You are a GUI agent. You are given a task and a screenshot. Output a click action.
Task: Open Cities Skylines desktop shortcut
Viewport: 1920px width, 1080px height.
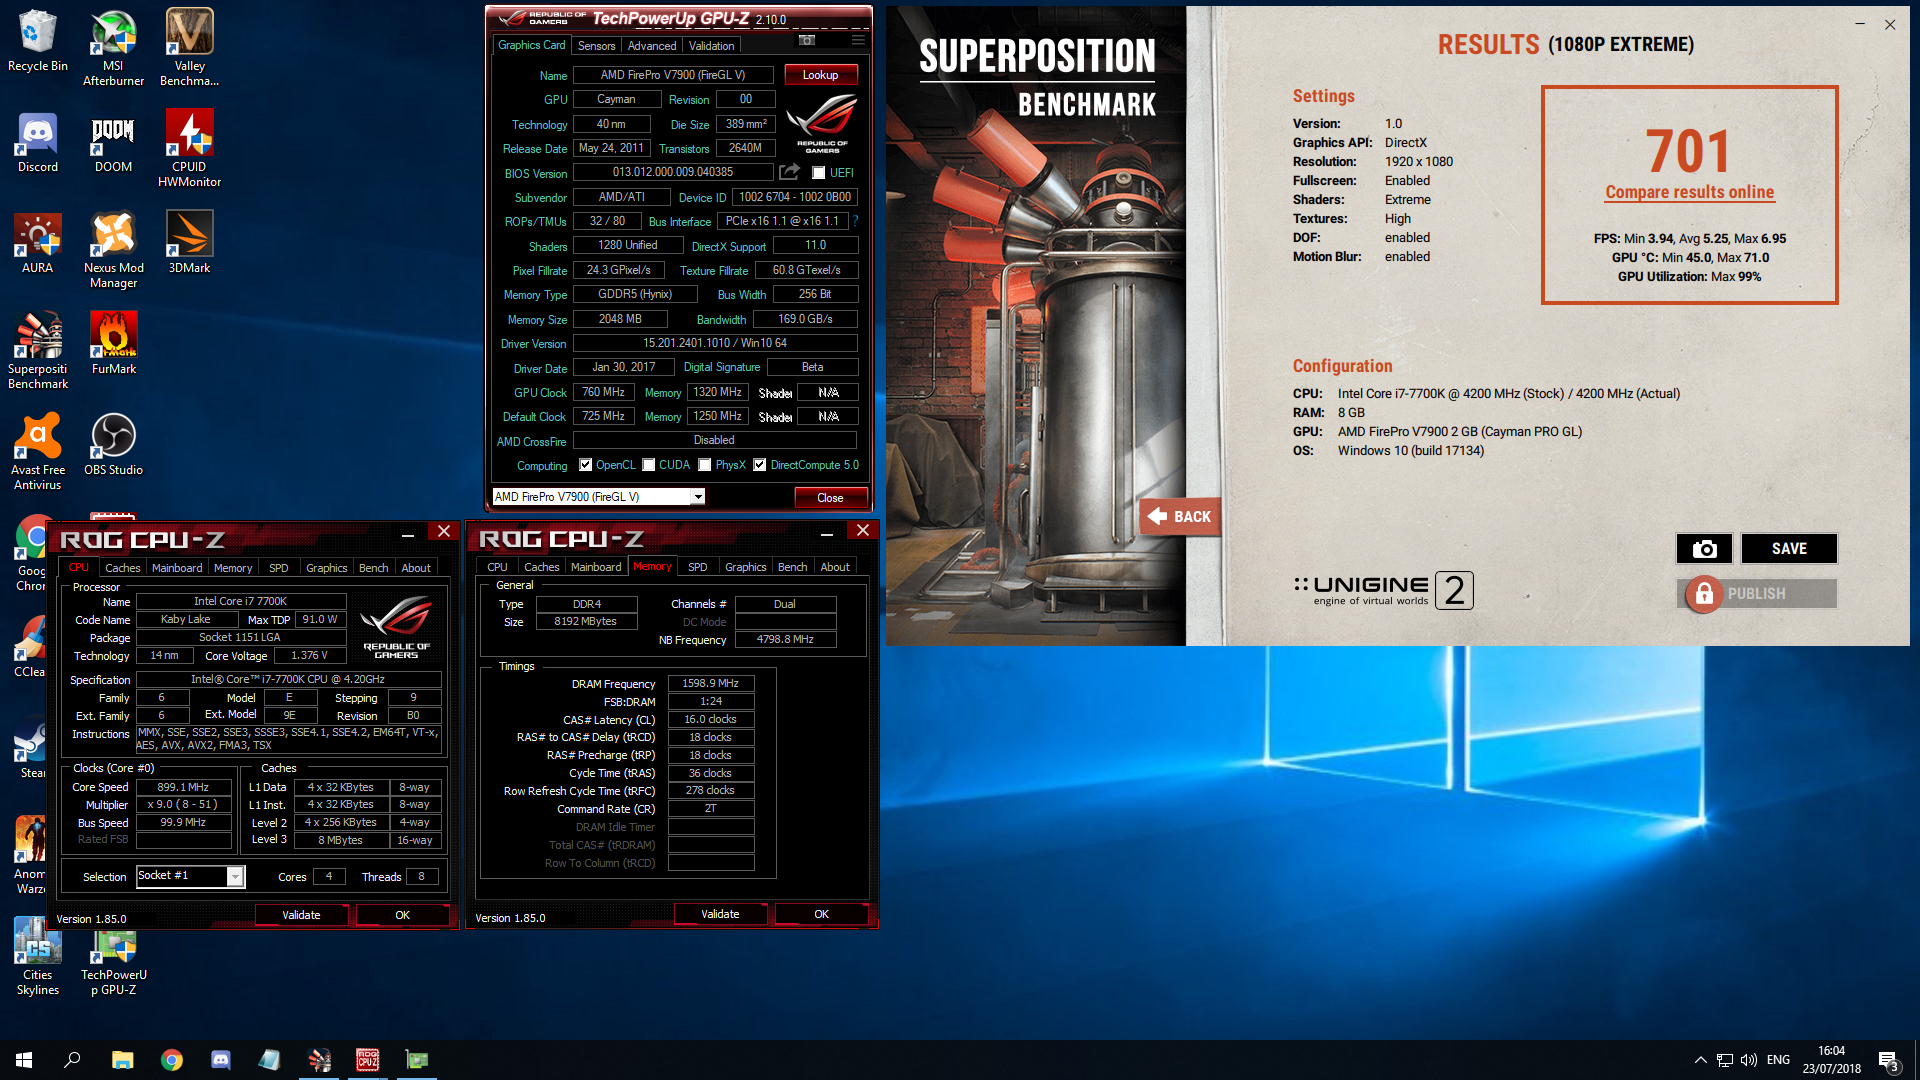38,956
